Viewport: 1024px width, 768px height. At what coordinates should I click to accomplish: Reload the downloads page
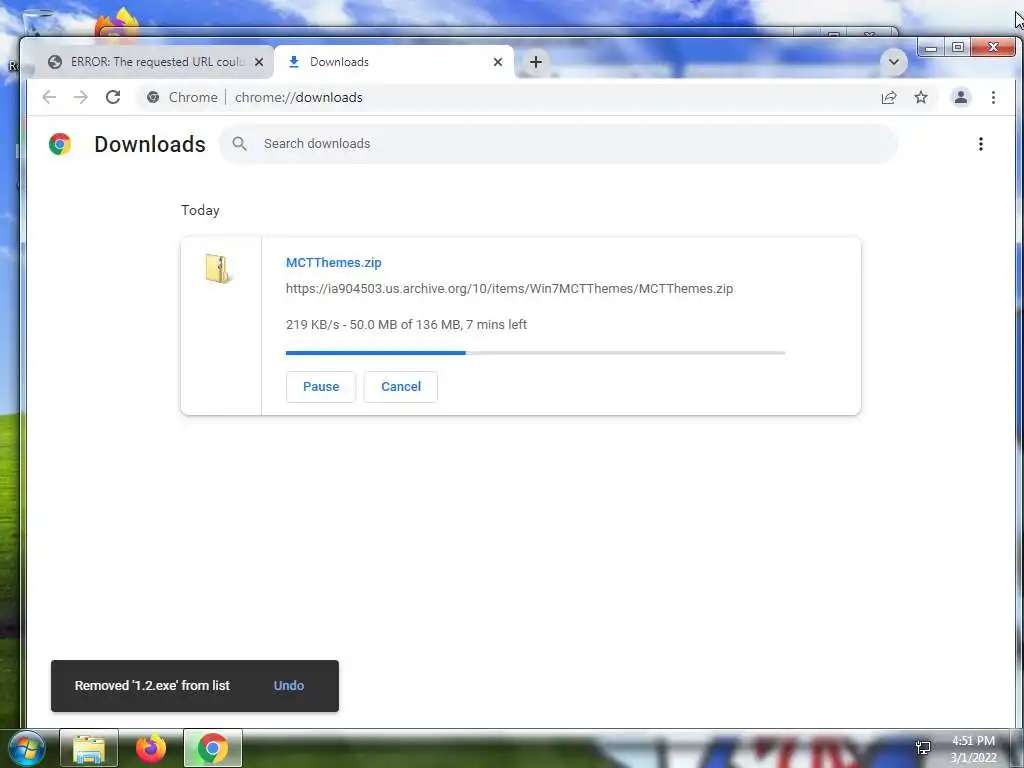[113, 97]
